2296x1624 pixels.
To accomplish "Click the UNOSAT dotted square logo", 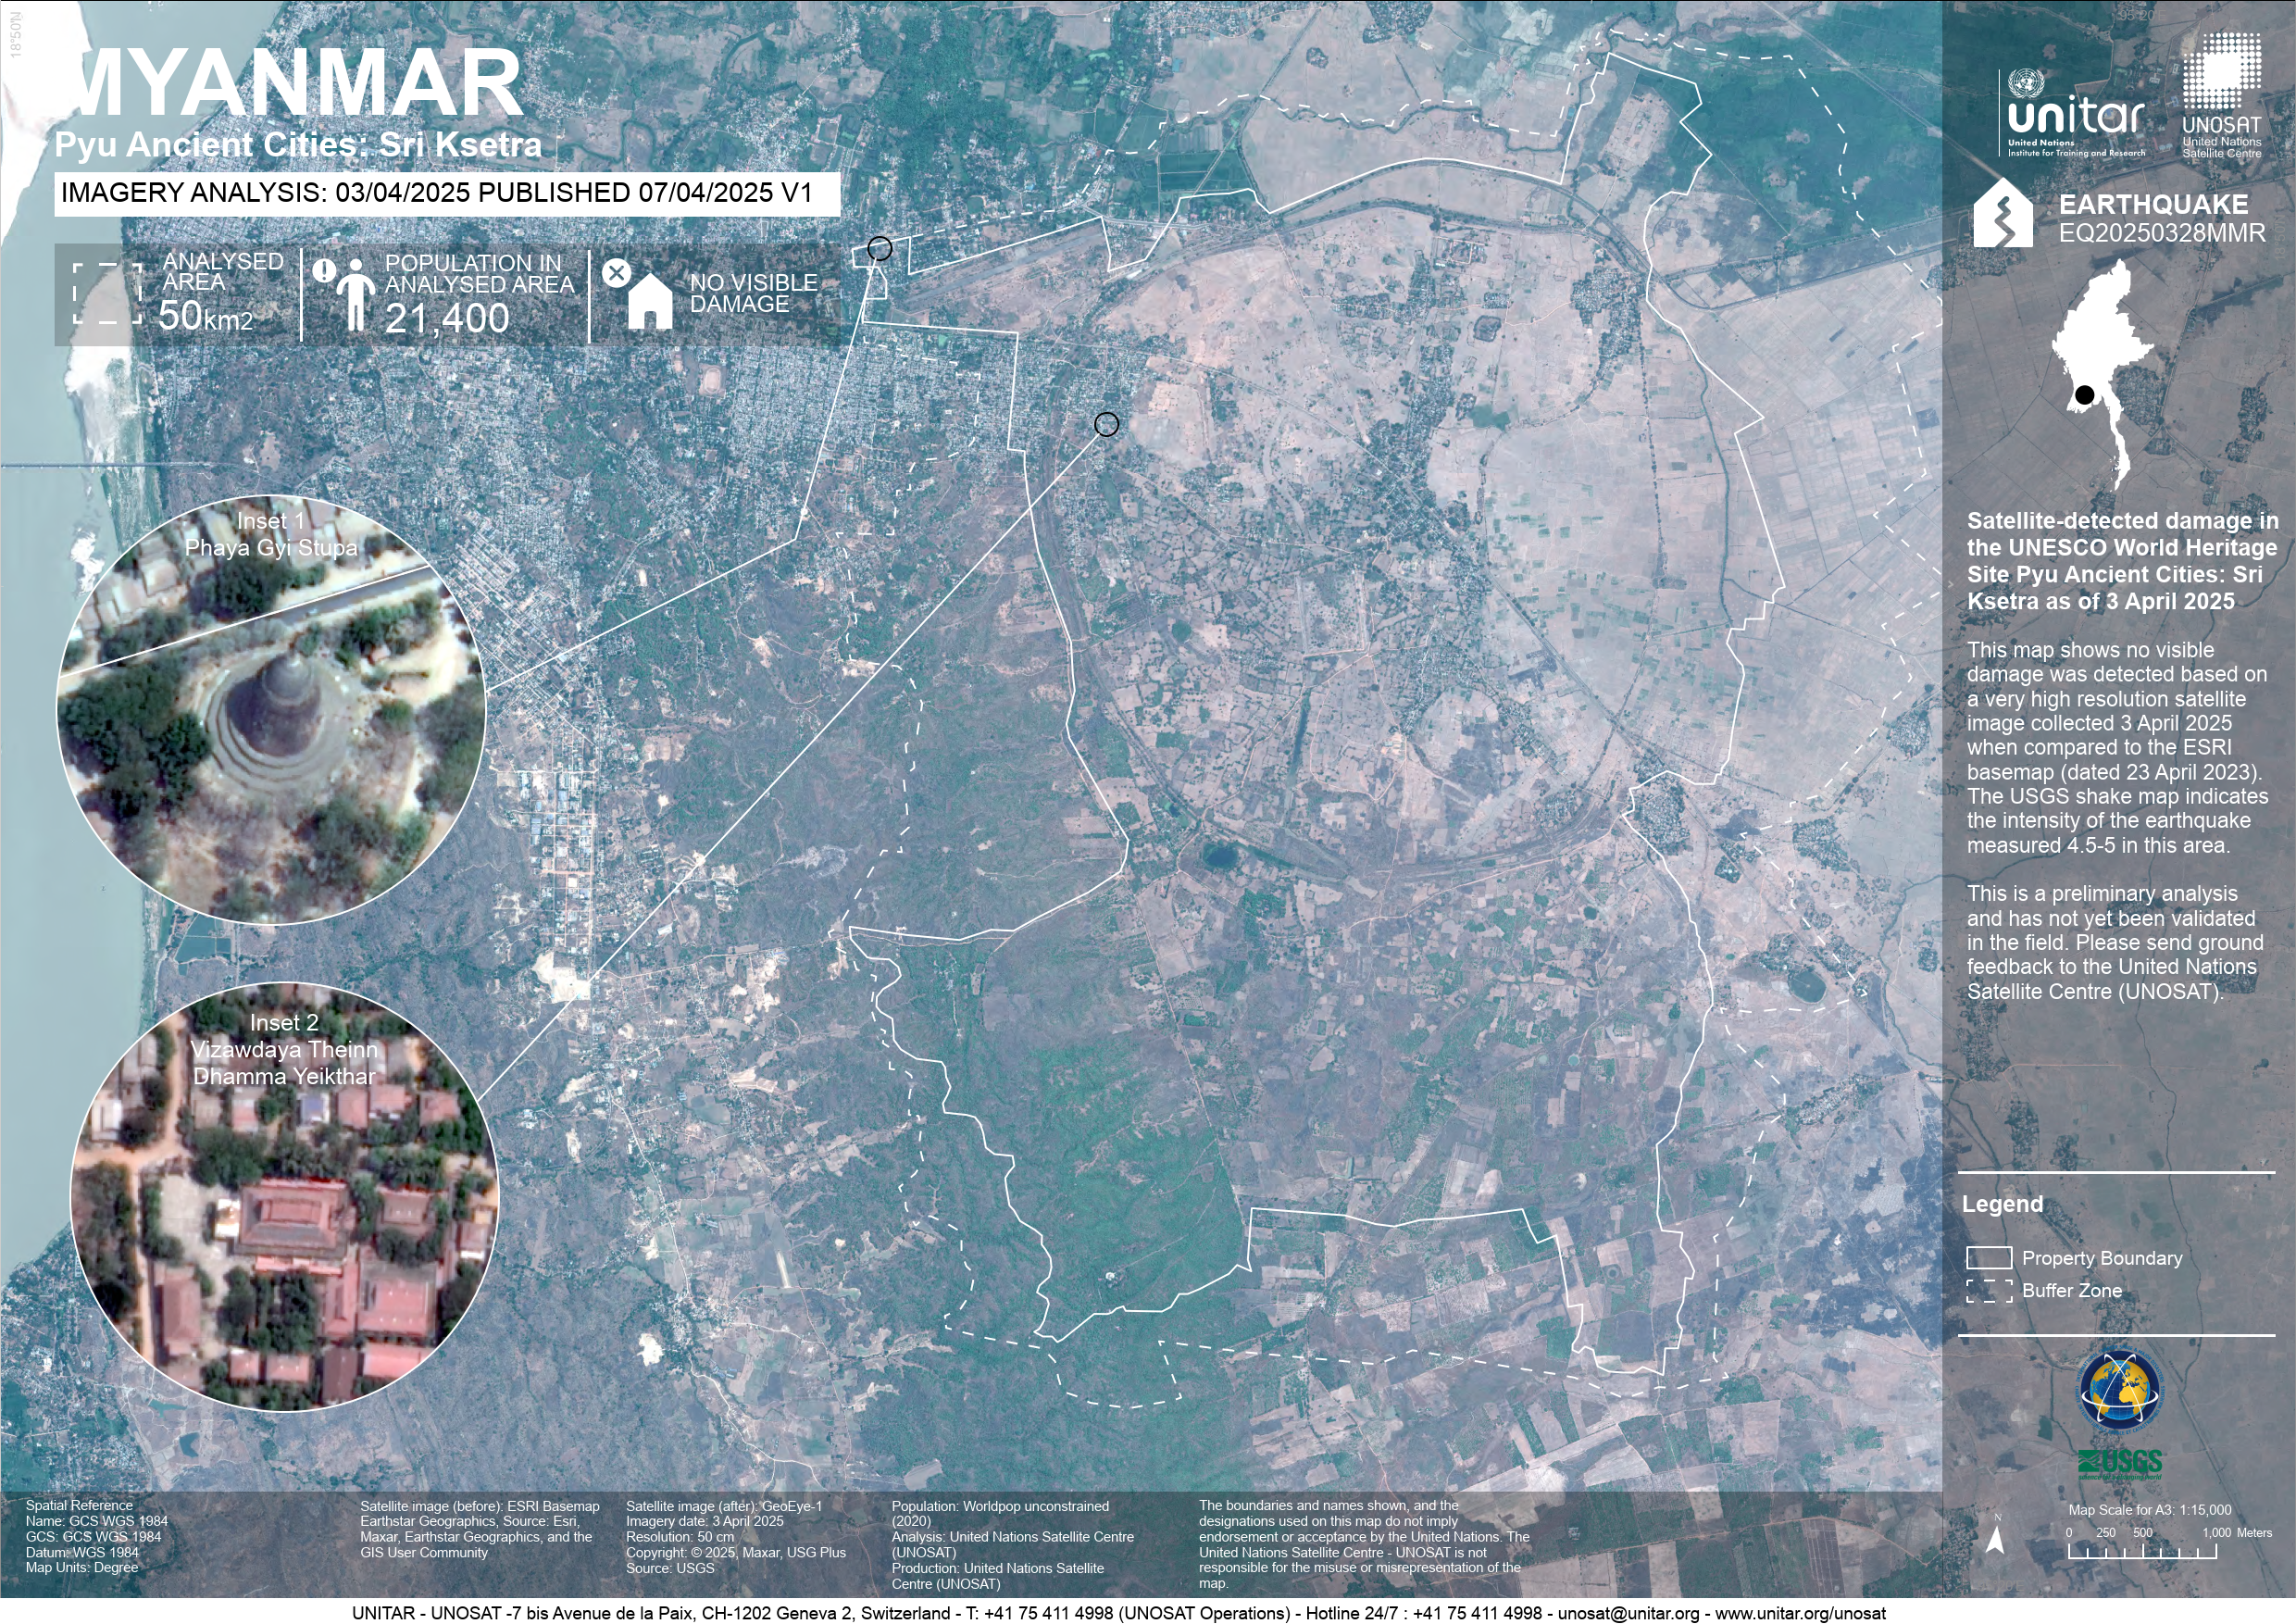I will coord(2221,72).
